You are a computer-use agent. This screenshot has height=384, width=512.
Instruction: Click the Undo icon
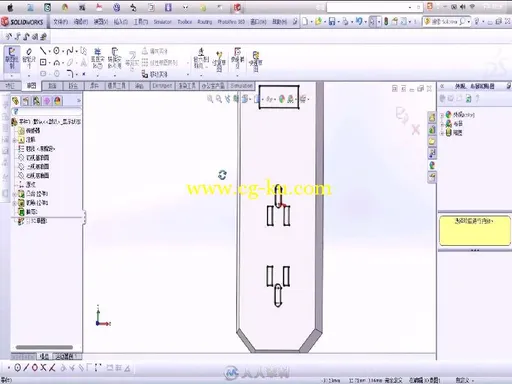[x=359, y=22]
